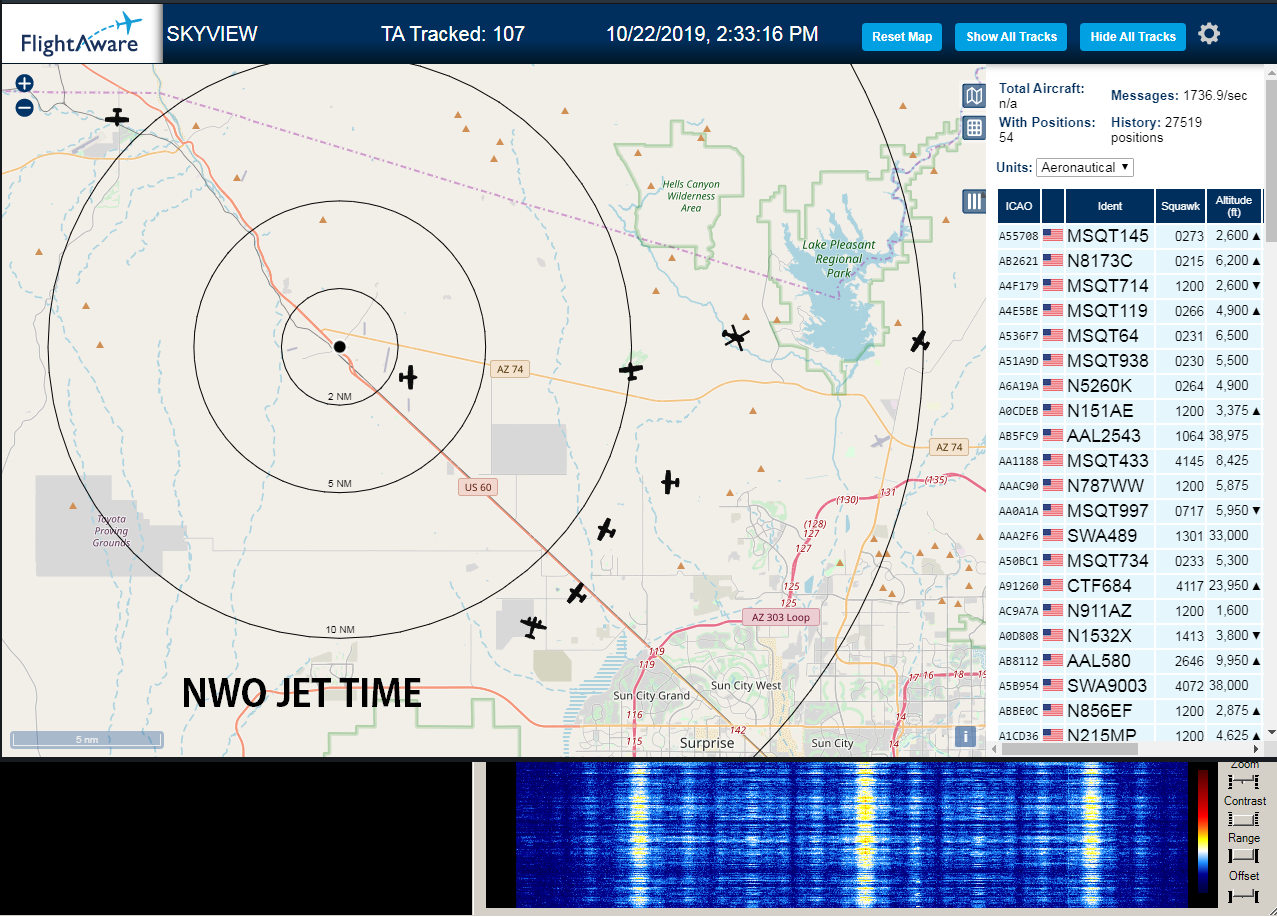The height and width of the screenshot is (917, 1277).
Task: Select the N856EF aircraft row
Action: [1130, 711]
